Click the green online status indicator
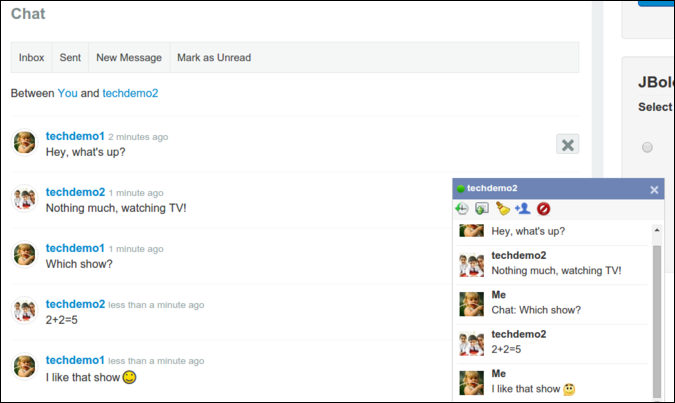The image size is (675, 403). [460, 189]
